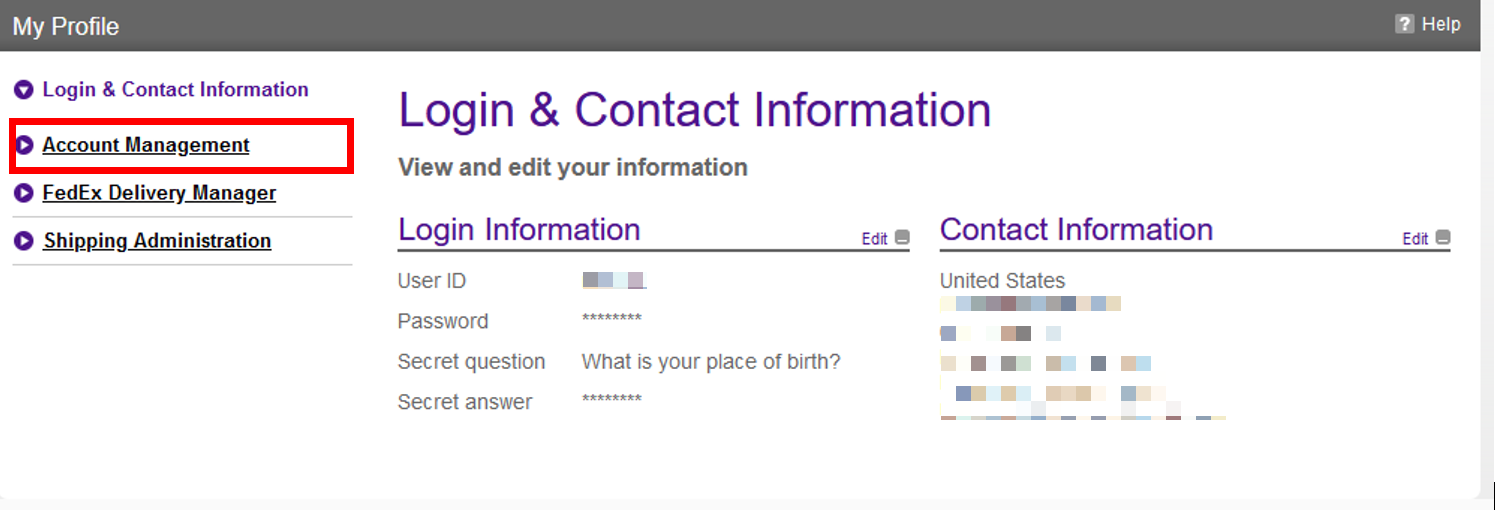
Task: Click the blurred User ID value
Action: point(614,281)
